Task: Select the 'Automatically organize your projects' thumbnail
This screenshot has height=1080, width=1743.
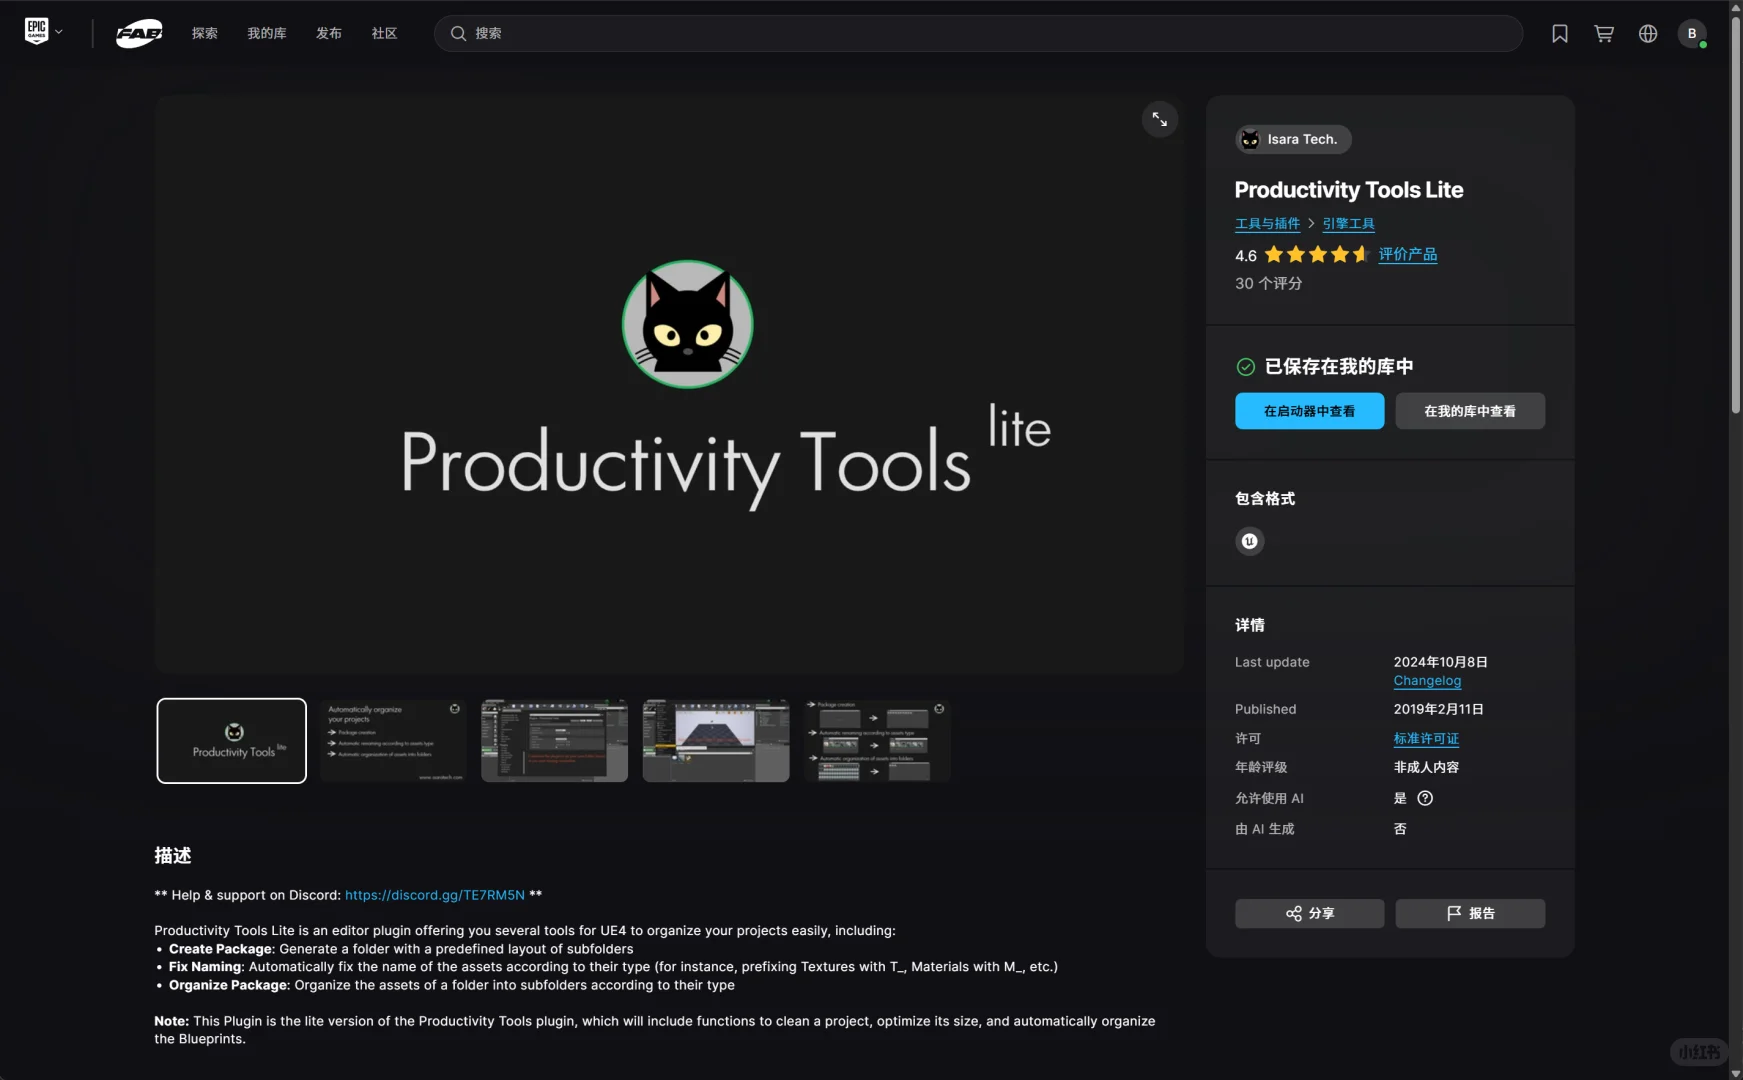Action: coord(393,741)
